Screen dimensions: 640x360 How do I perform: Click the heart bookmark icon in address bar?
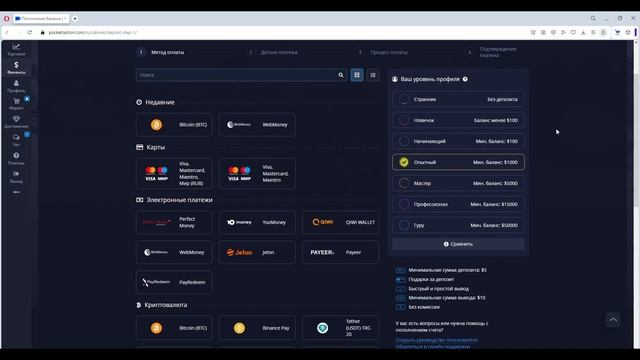tap(573, 32)
